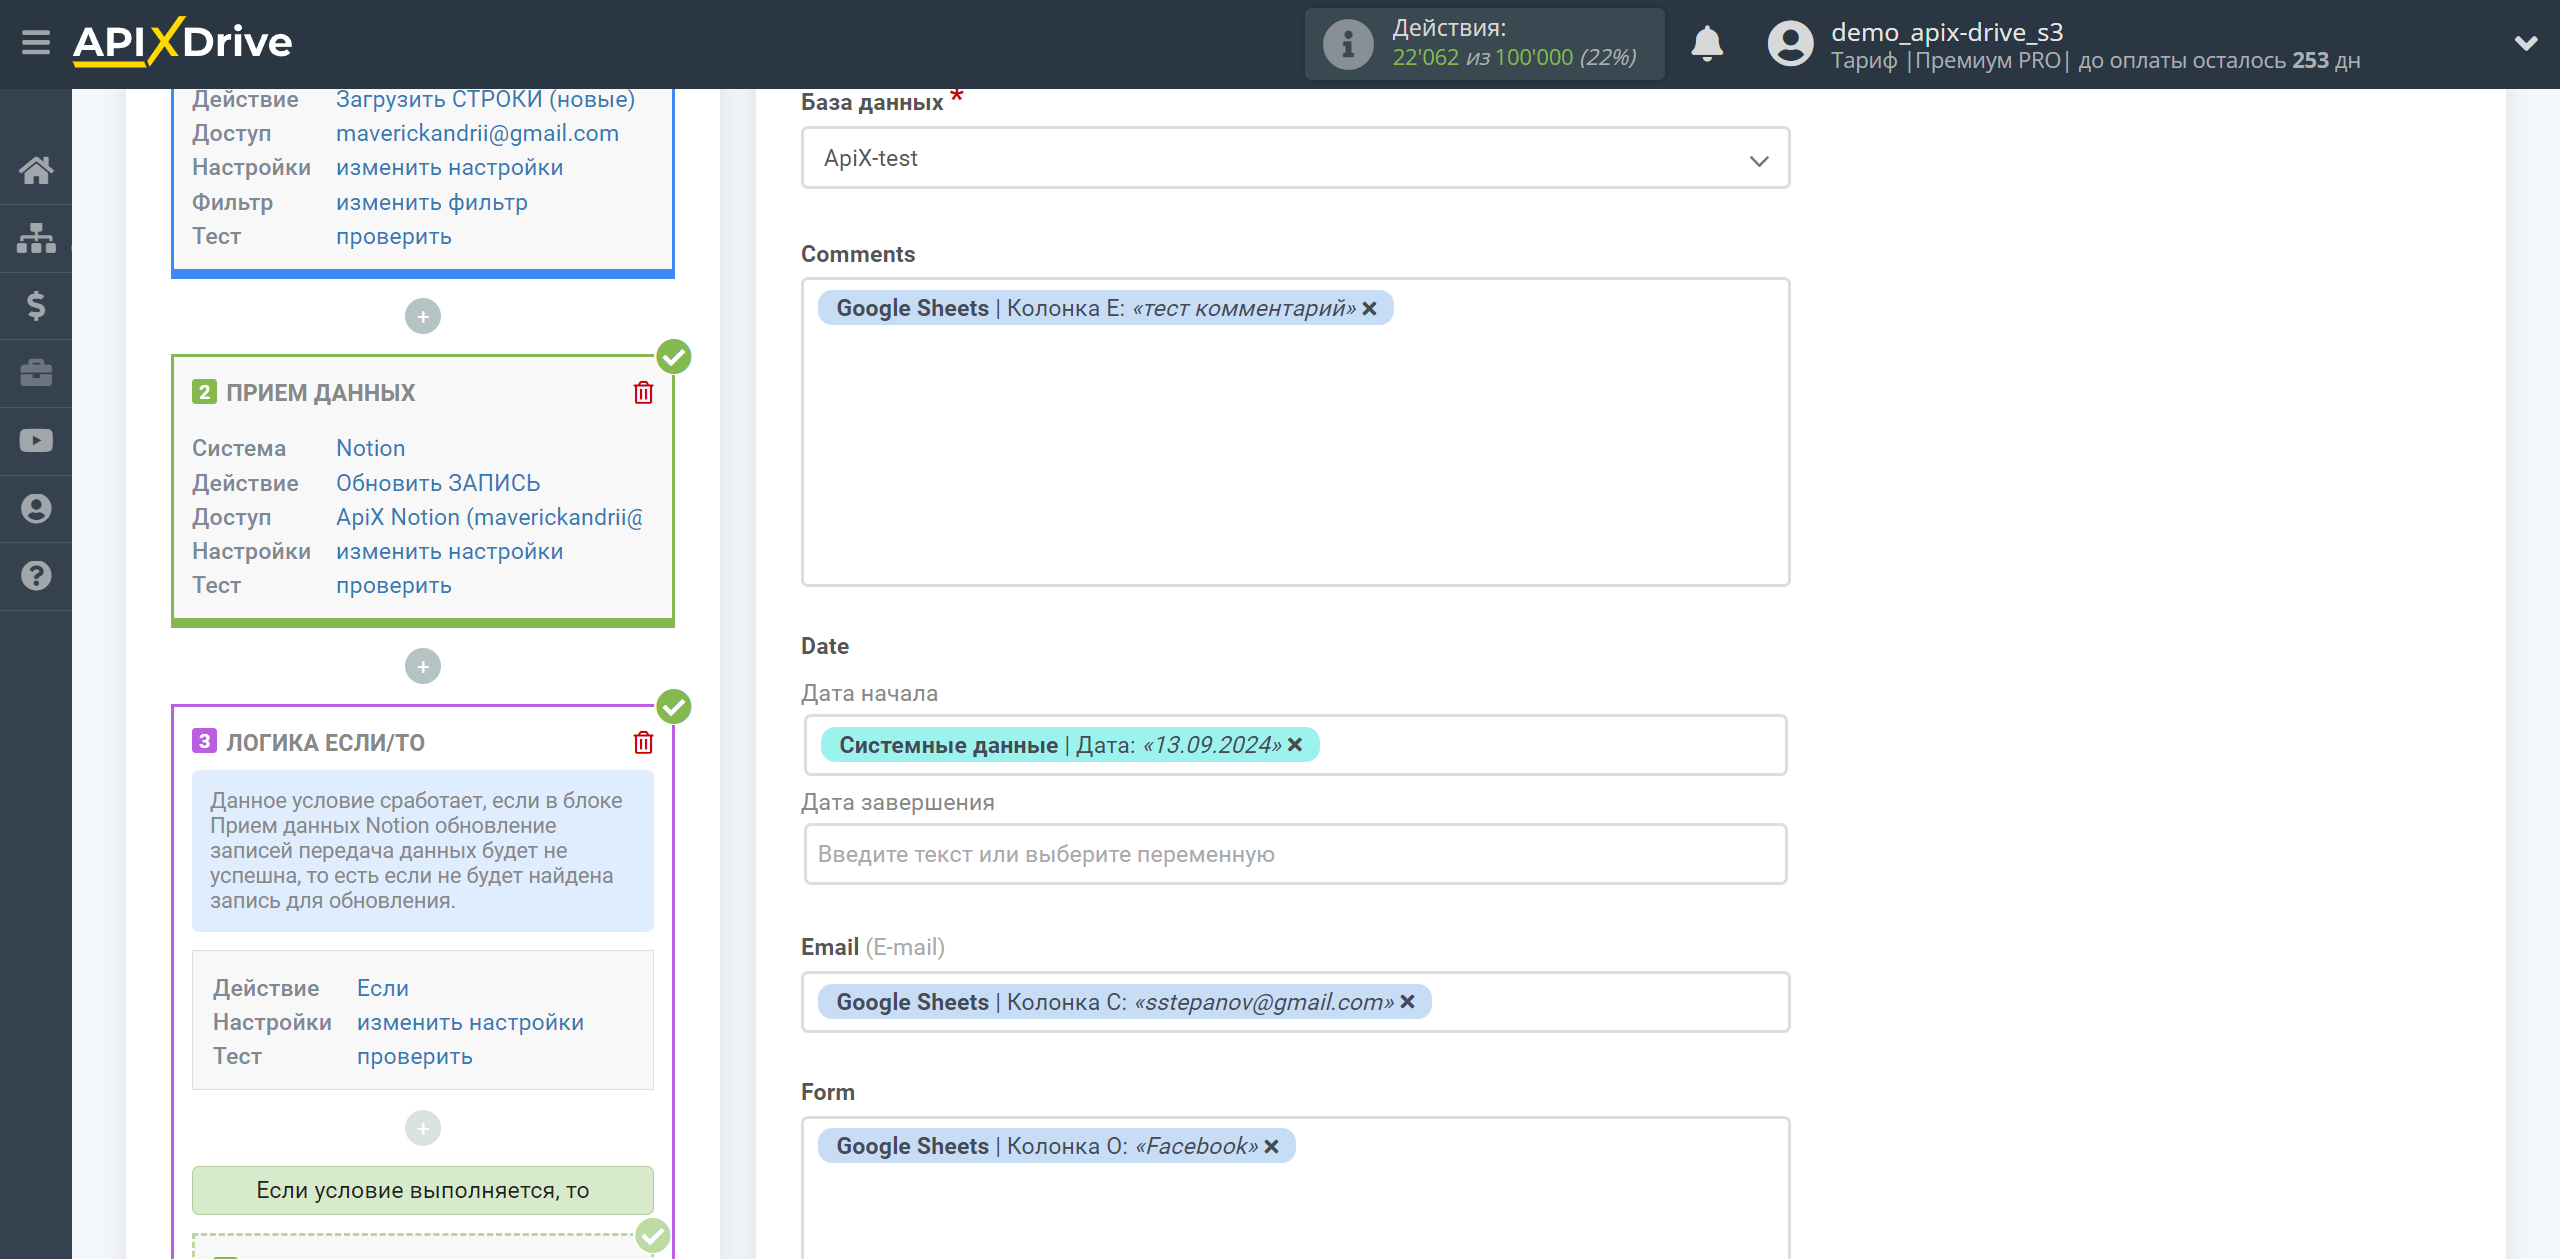The width and height of the screenshot is (2560, 1259).
Task: Click the green check on logic block
Action: click(674, 707)
